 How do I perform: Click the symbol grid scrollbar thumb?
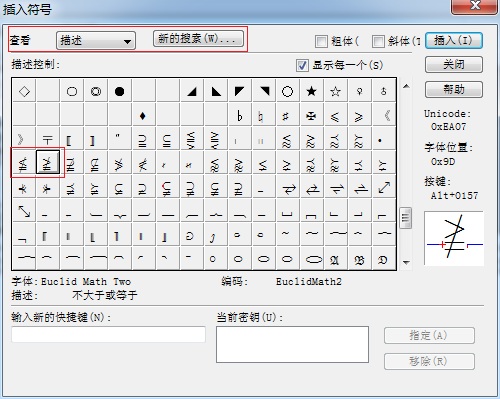[x=406, y=218]
